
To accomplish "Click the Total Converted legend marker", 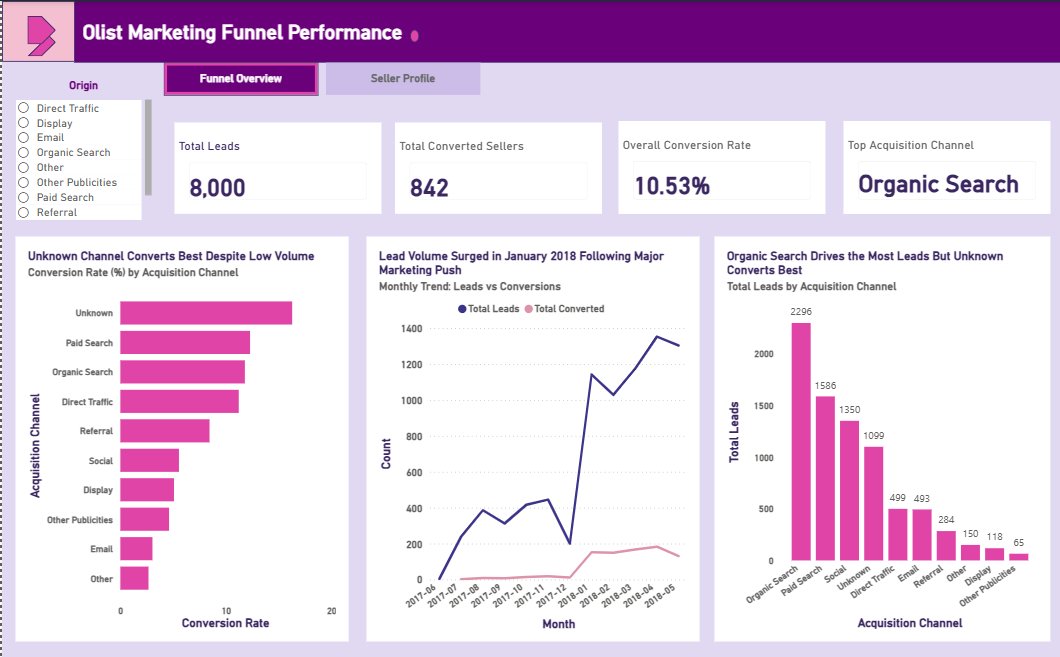I will pyautogui.click(x=529, y=309).
